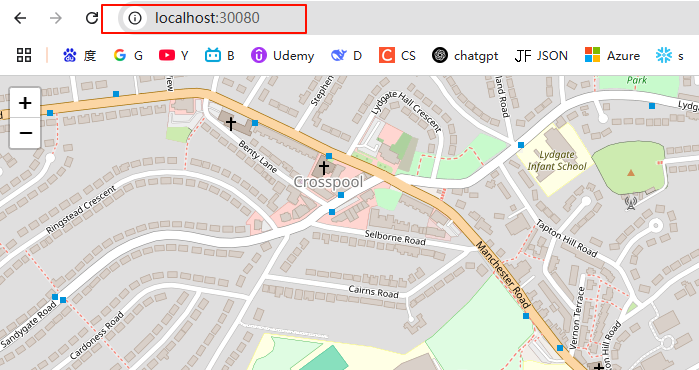This screenshot has width=699, height=370.
Task: Click the Manchester Road label
Action: (x=503, y=275)
